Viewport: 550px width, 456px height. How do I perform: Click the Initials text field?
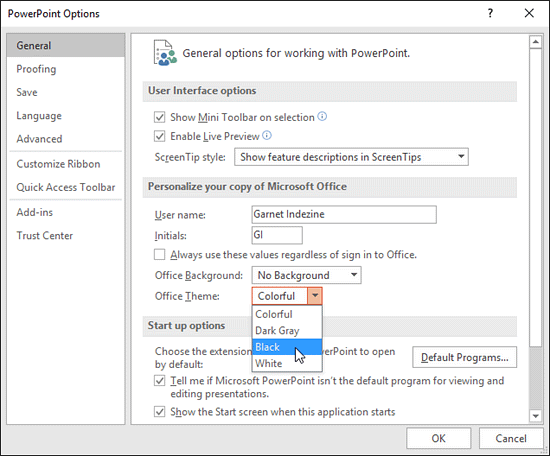pyautogui.click(x=277, y=235)
